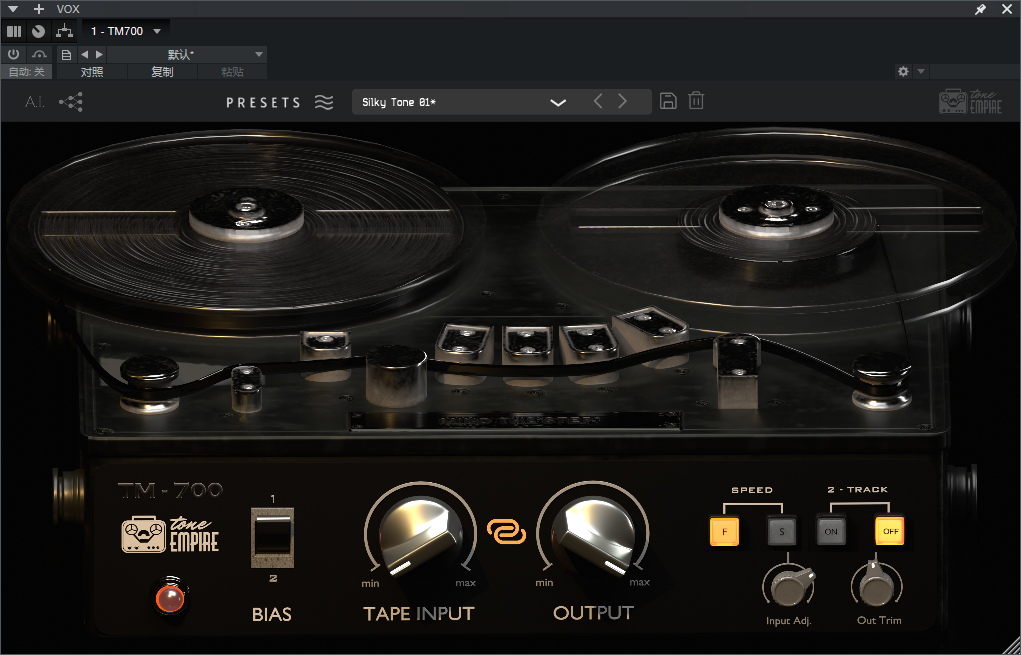Click the PRESETS label

pyautogui.click(x=263, y=102)
